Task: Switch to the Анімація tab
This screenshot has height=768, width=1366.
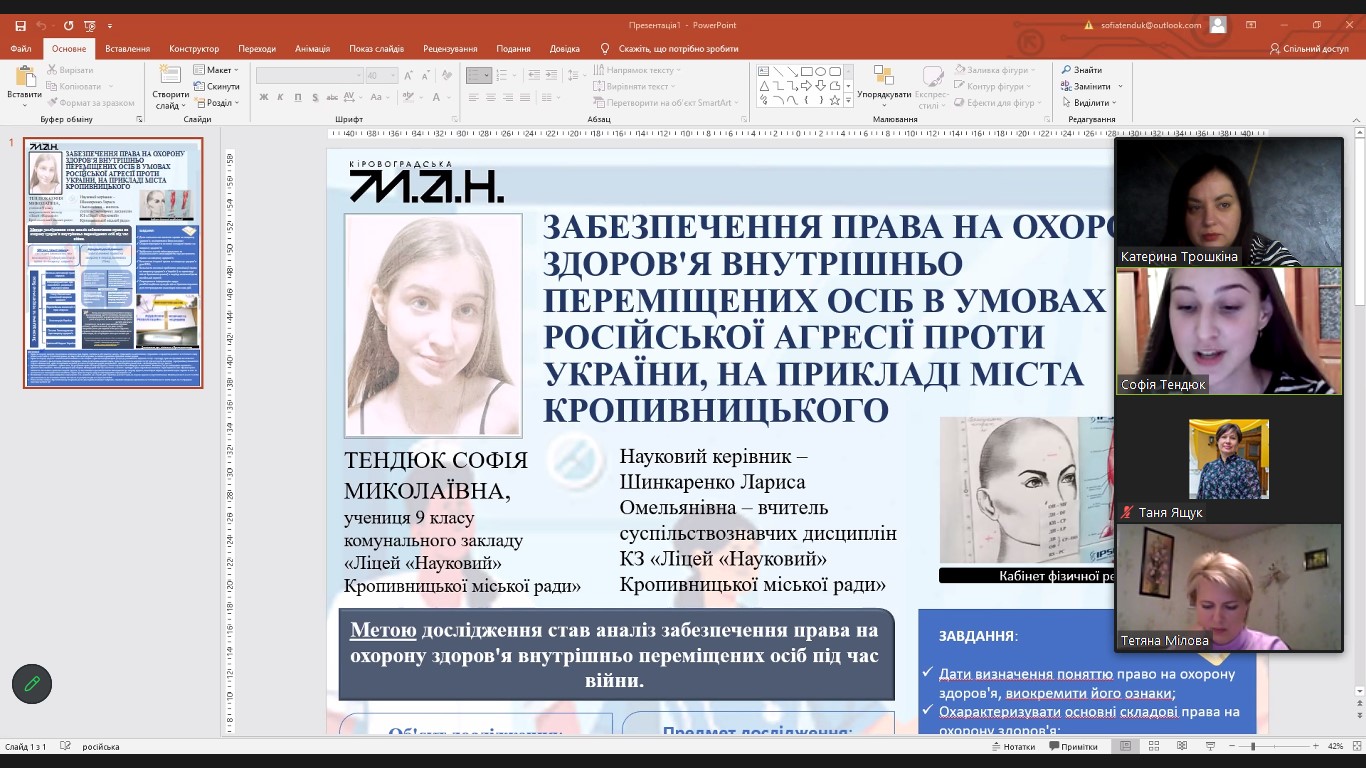Action: 312,49
